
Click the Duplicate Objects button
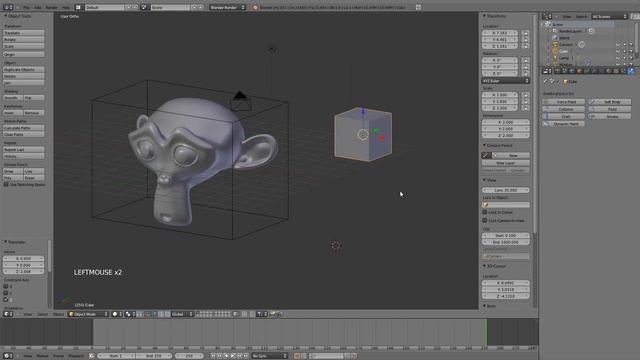point(24,69)
